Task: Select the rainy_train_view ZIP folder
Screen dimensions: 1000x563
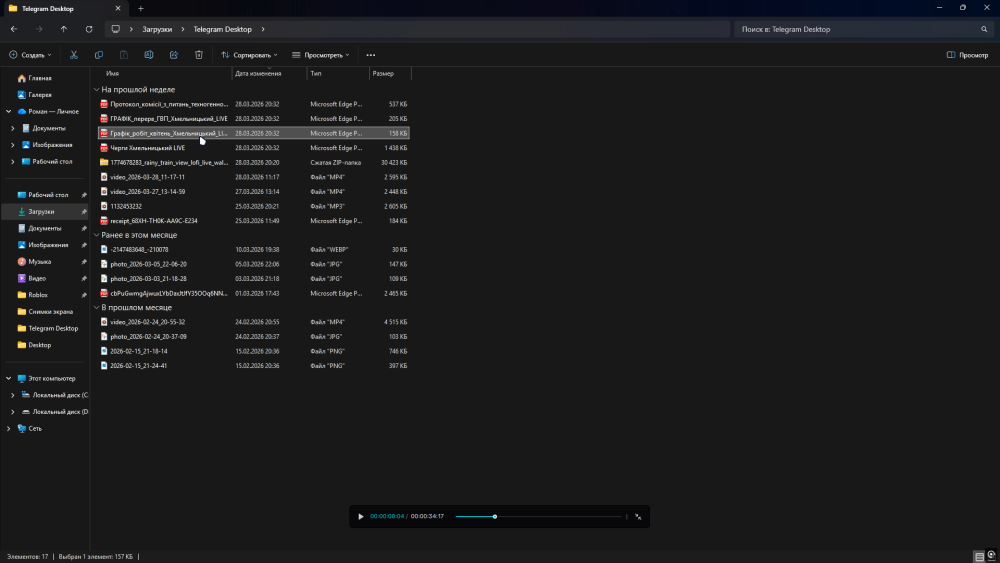Action: click(253, 163)
